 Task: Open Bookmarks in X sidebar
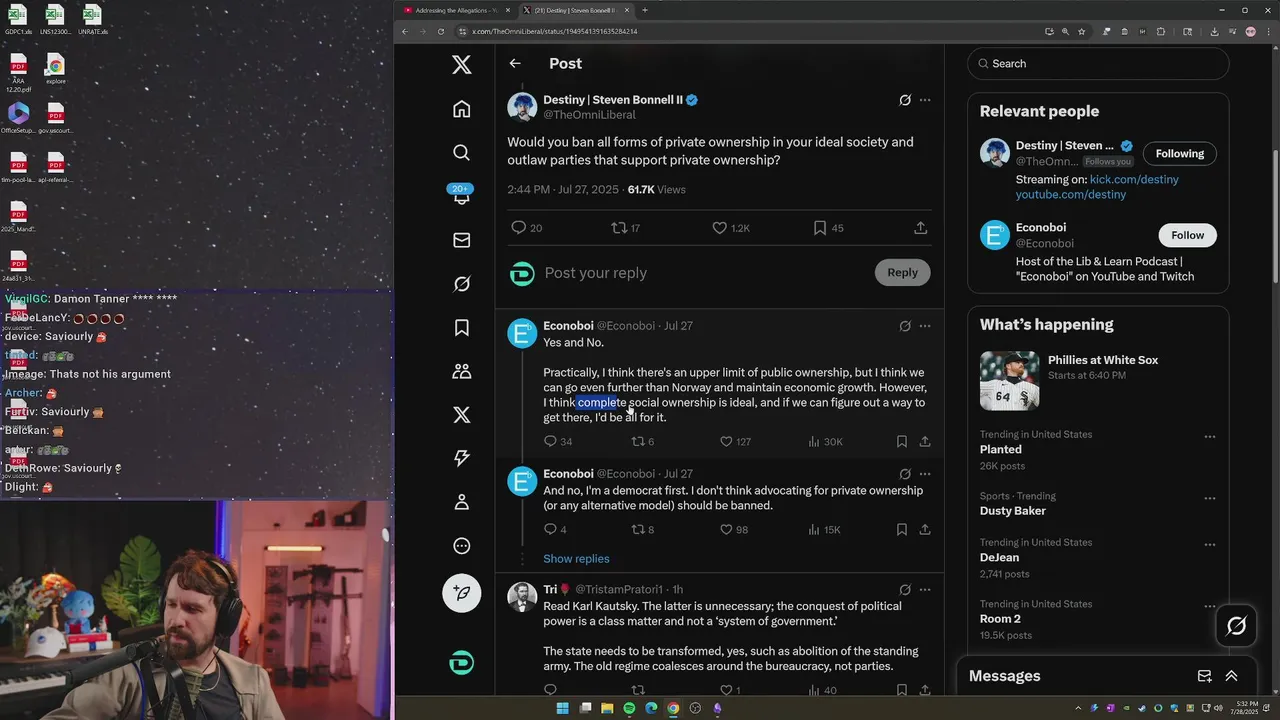pyautogui.click(x=461, y=327)
